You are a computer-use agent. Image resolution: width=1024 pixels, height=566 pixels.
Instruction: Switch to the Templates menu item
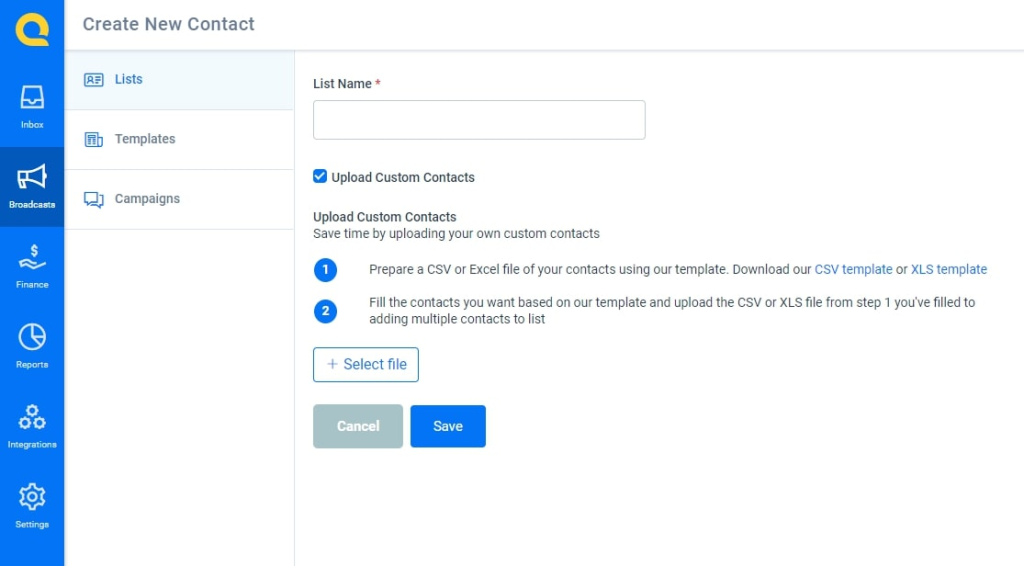[180, 140]
